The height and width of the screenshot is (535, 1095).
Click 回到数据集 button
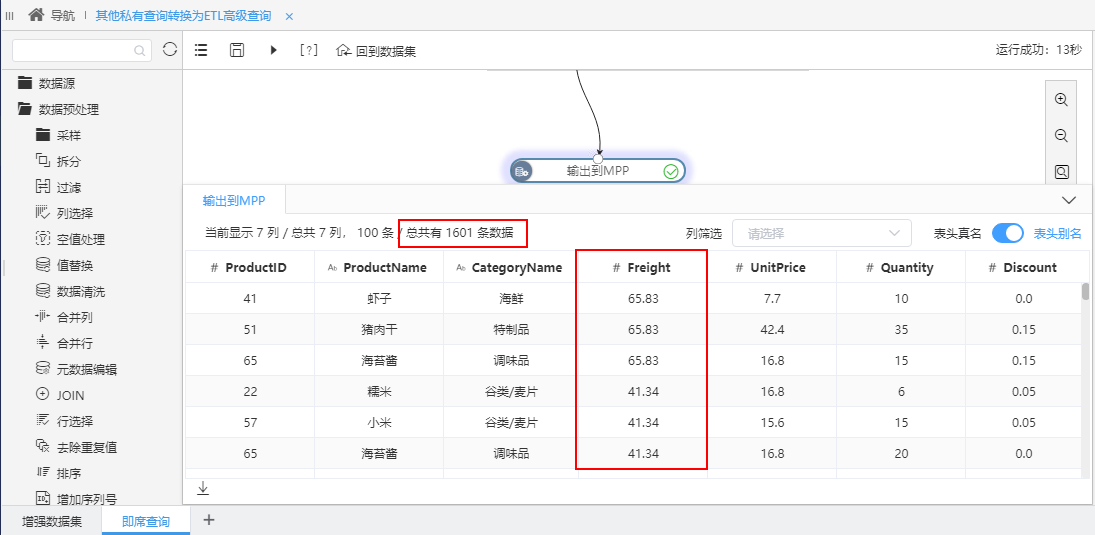click(376, 51)
